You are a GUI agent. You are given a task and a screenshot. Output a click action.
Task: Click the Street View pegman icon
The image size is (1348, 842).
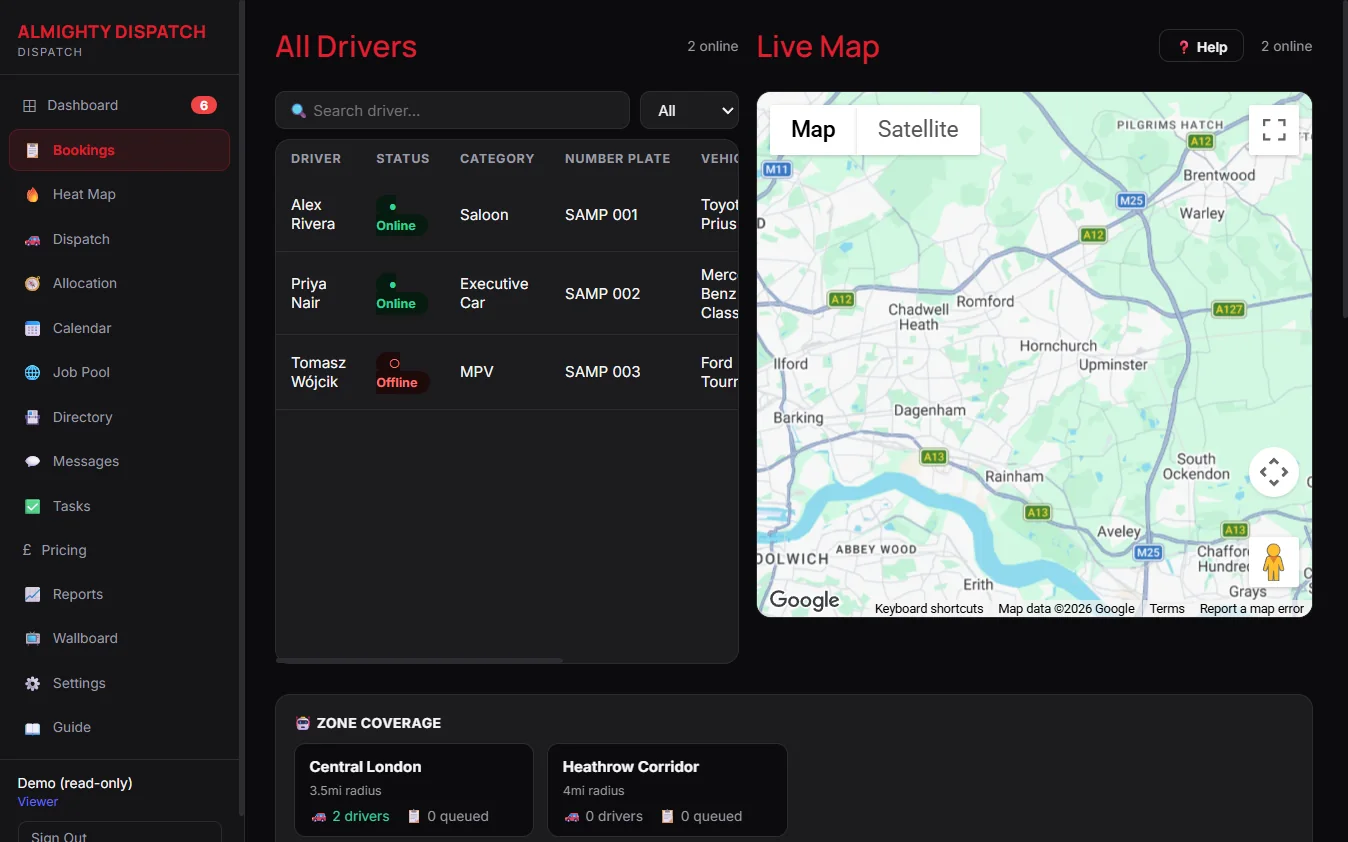pos(1274,562)
